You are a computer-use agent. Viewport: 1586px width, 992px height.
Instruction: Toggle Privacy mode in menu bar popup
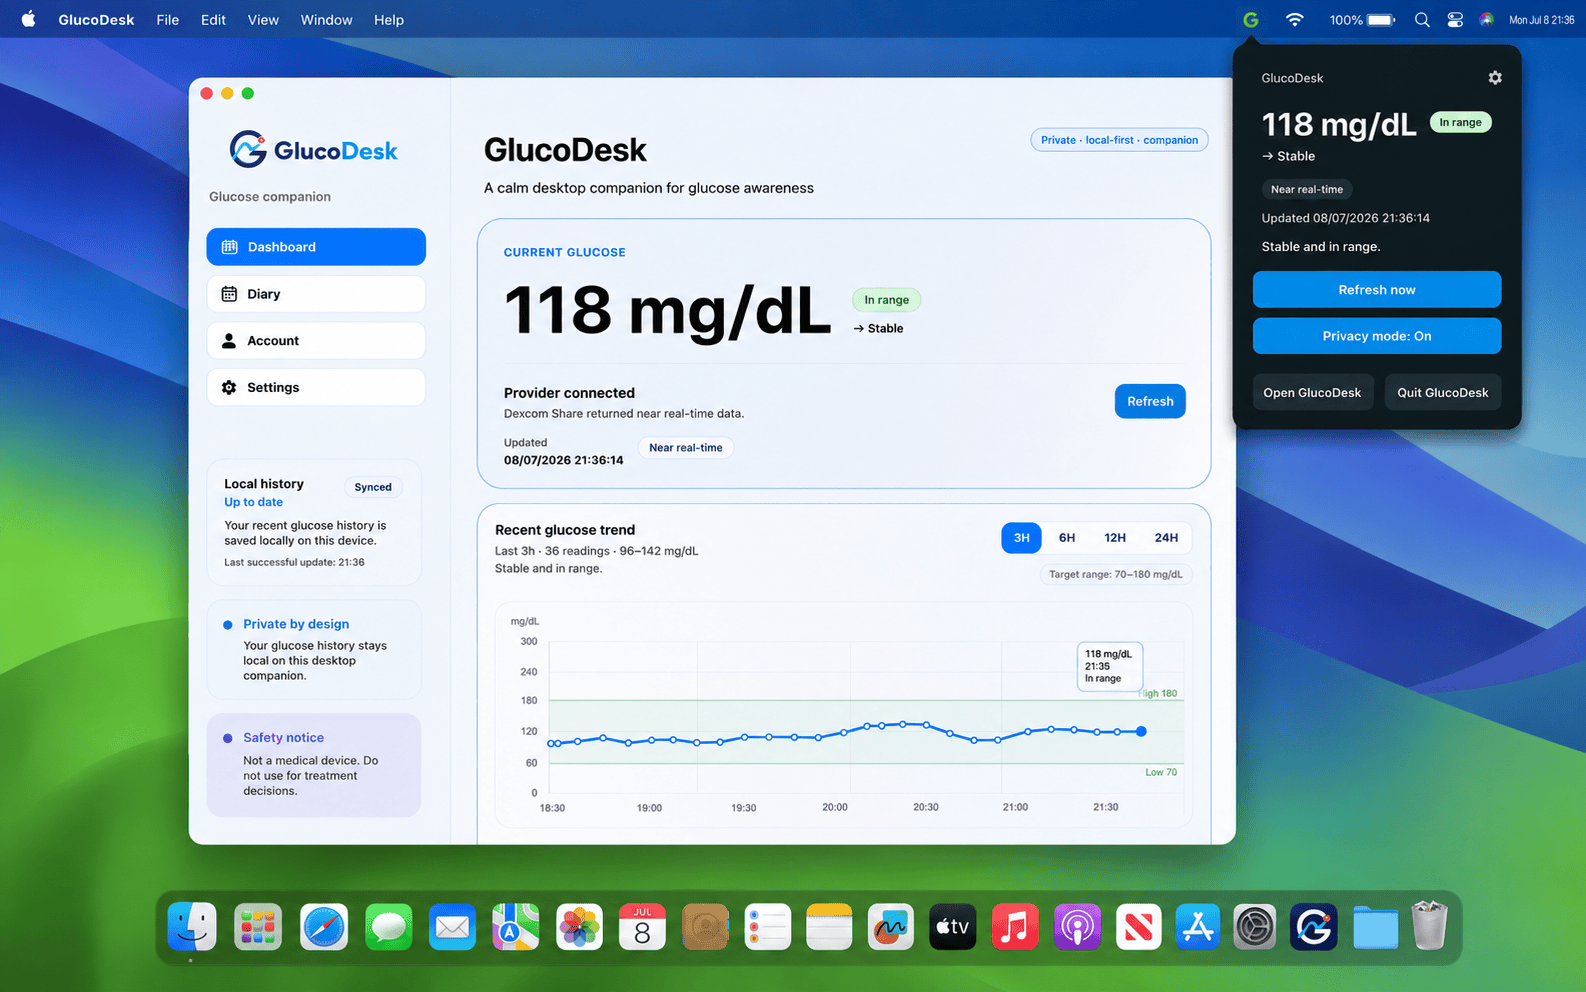[1377, 336]
